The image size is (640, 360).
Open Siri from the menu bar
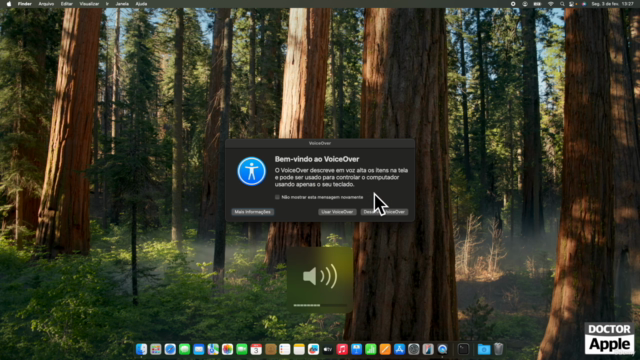[x=584, y=4]
